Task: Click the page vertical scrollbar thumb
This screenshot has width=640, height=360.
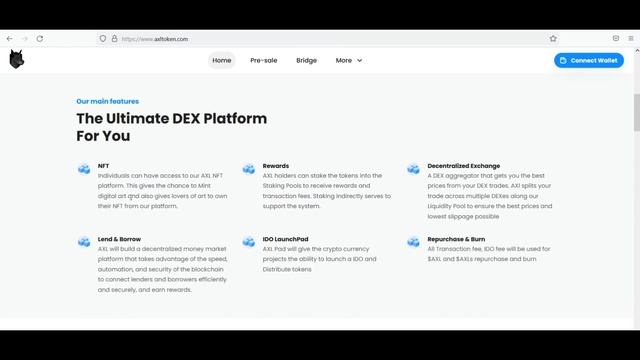Action: click(x=637, y=112)
